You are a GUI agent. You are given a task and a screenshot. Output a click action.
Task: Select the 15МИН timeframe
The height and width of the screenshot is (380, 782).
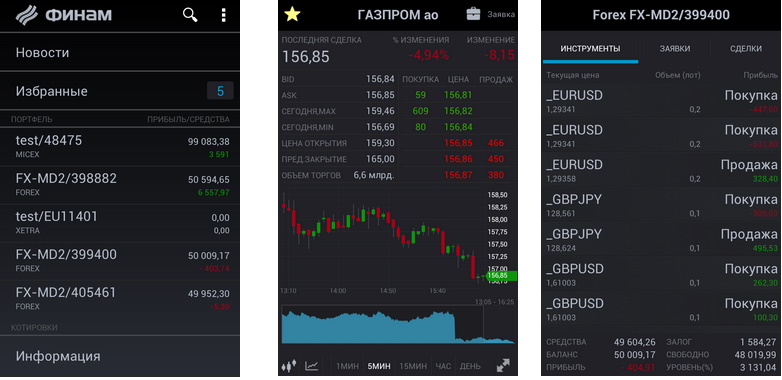413,366
